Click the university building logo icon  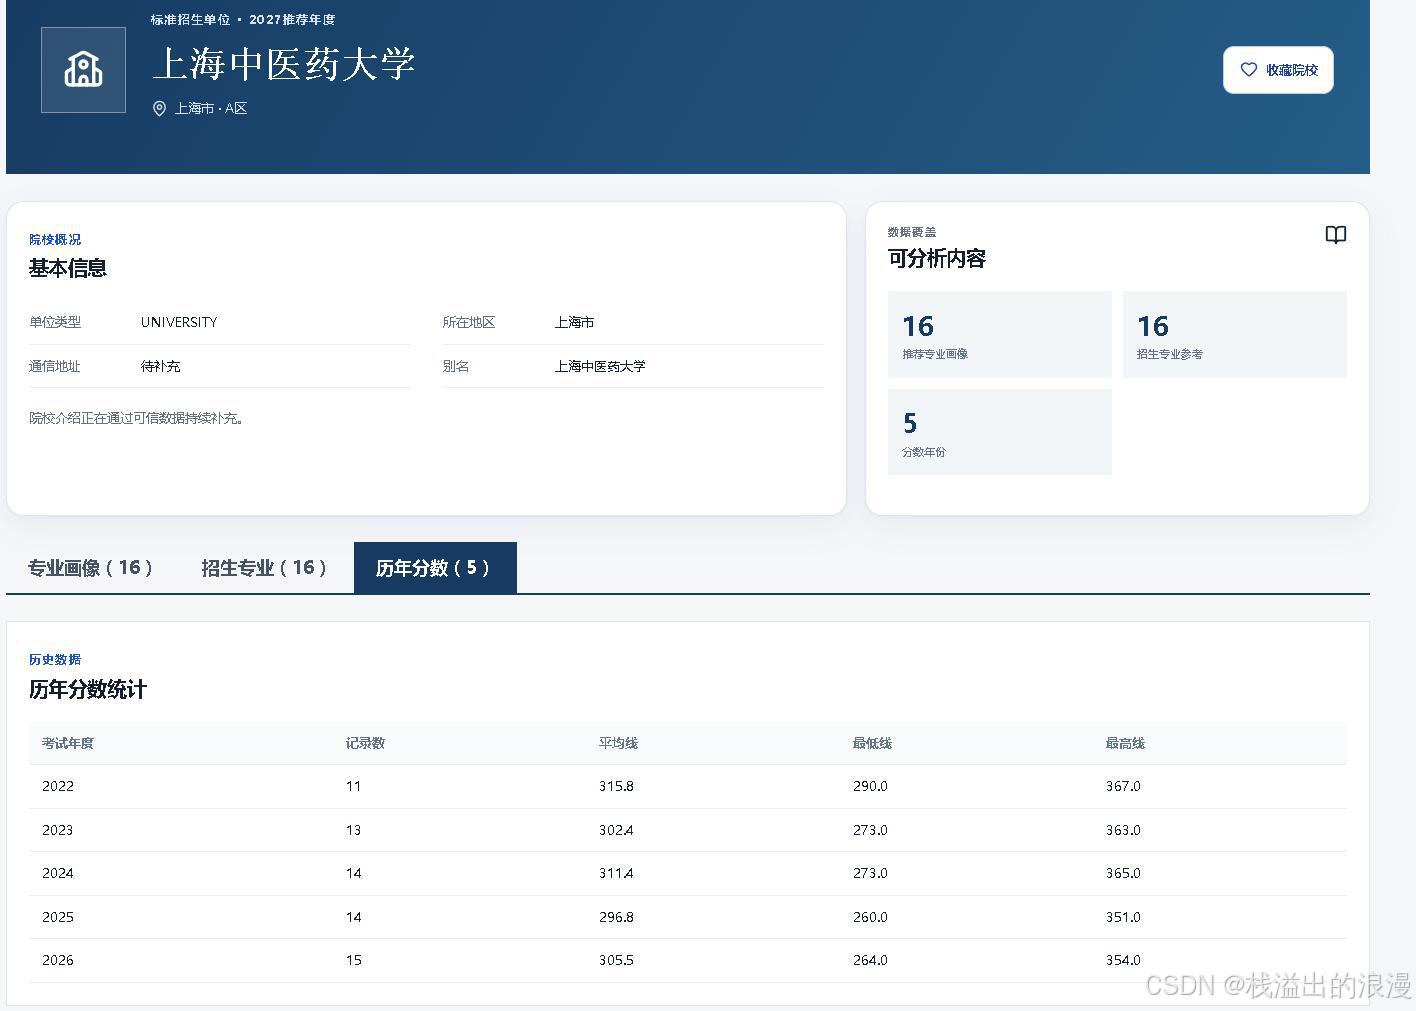[83, 70]
